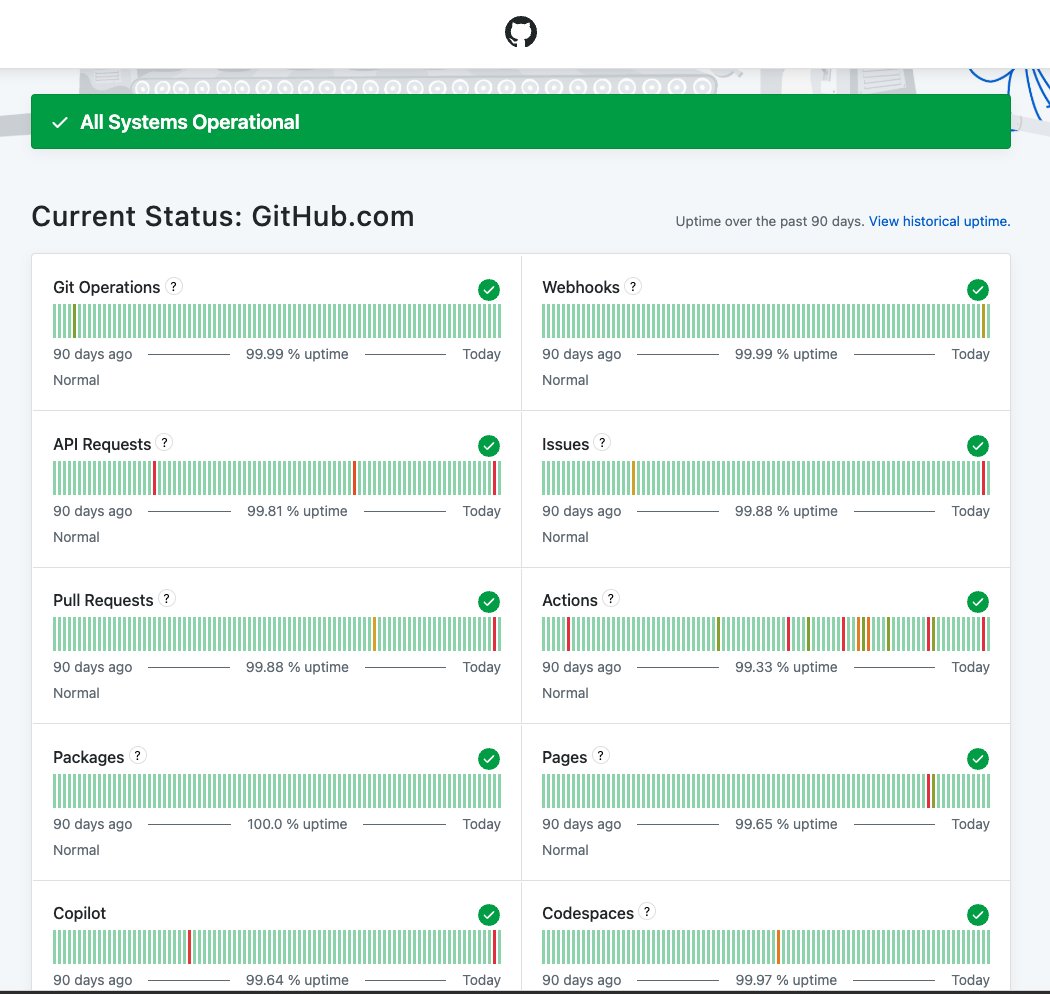Open Actions help question mark

[x=611, y=599]
